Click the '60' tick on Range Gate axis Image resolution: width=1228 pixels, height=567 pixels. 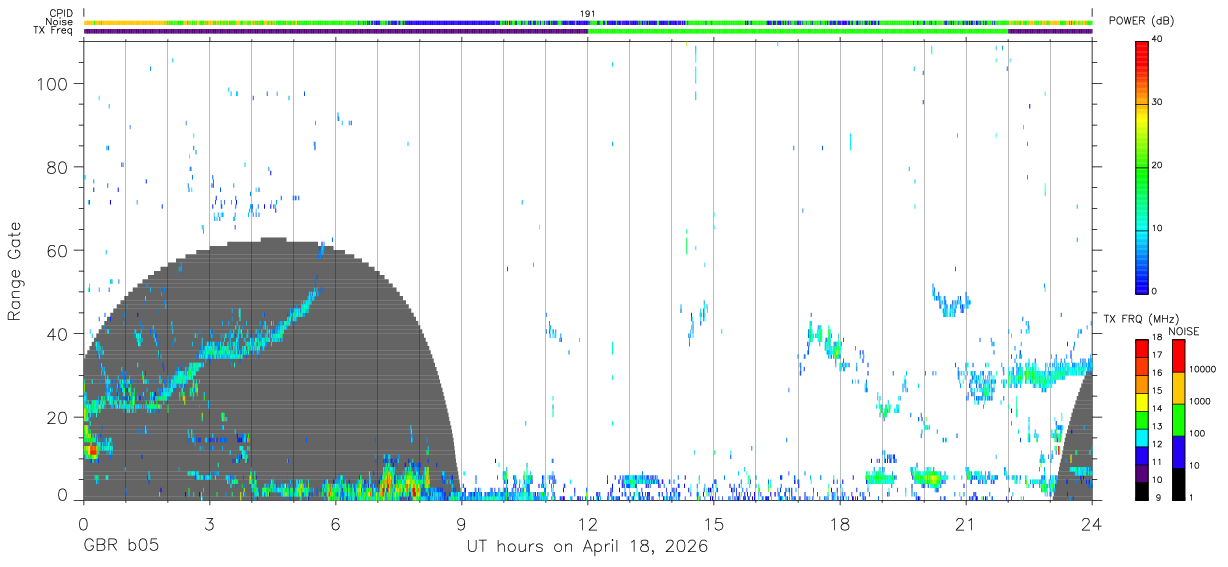pos(59,250)
